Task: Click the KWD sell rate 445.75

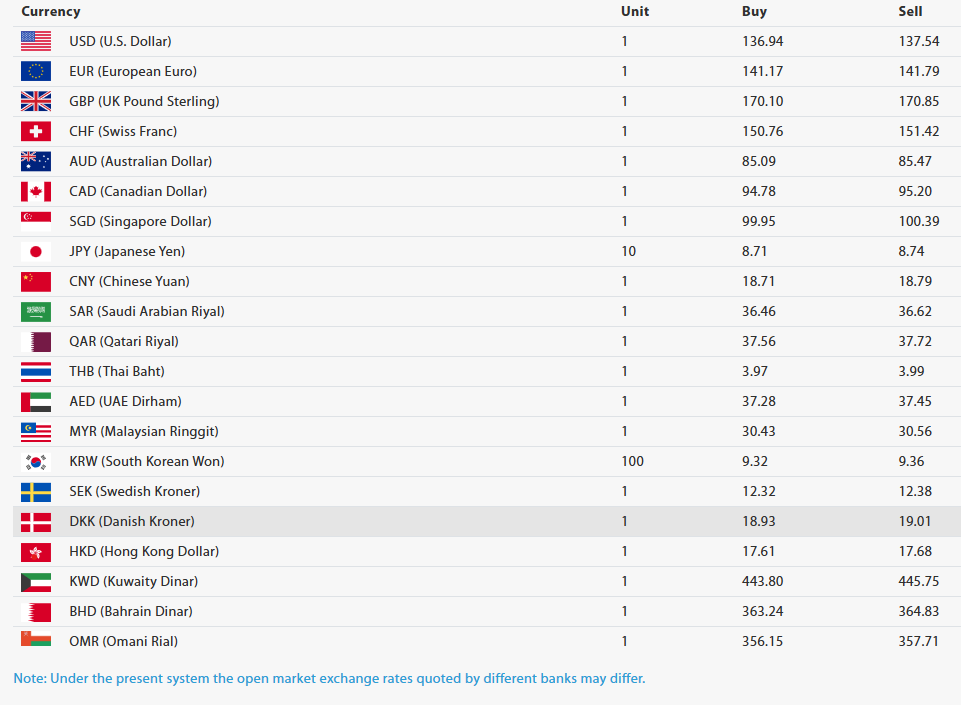Action: pos(919,581)
